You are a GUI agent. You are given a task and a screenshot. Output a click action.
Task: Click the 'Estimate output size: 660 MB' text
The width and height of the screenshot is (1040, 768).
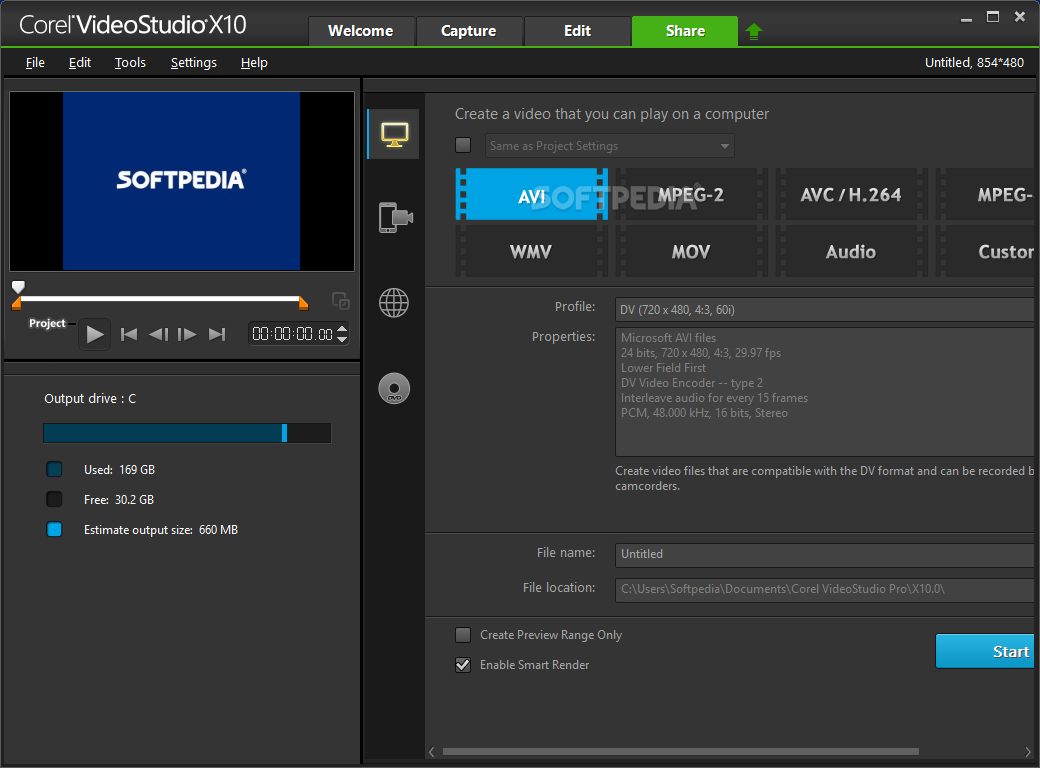[x=161, y=530]
